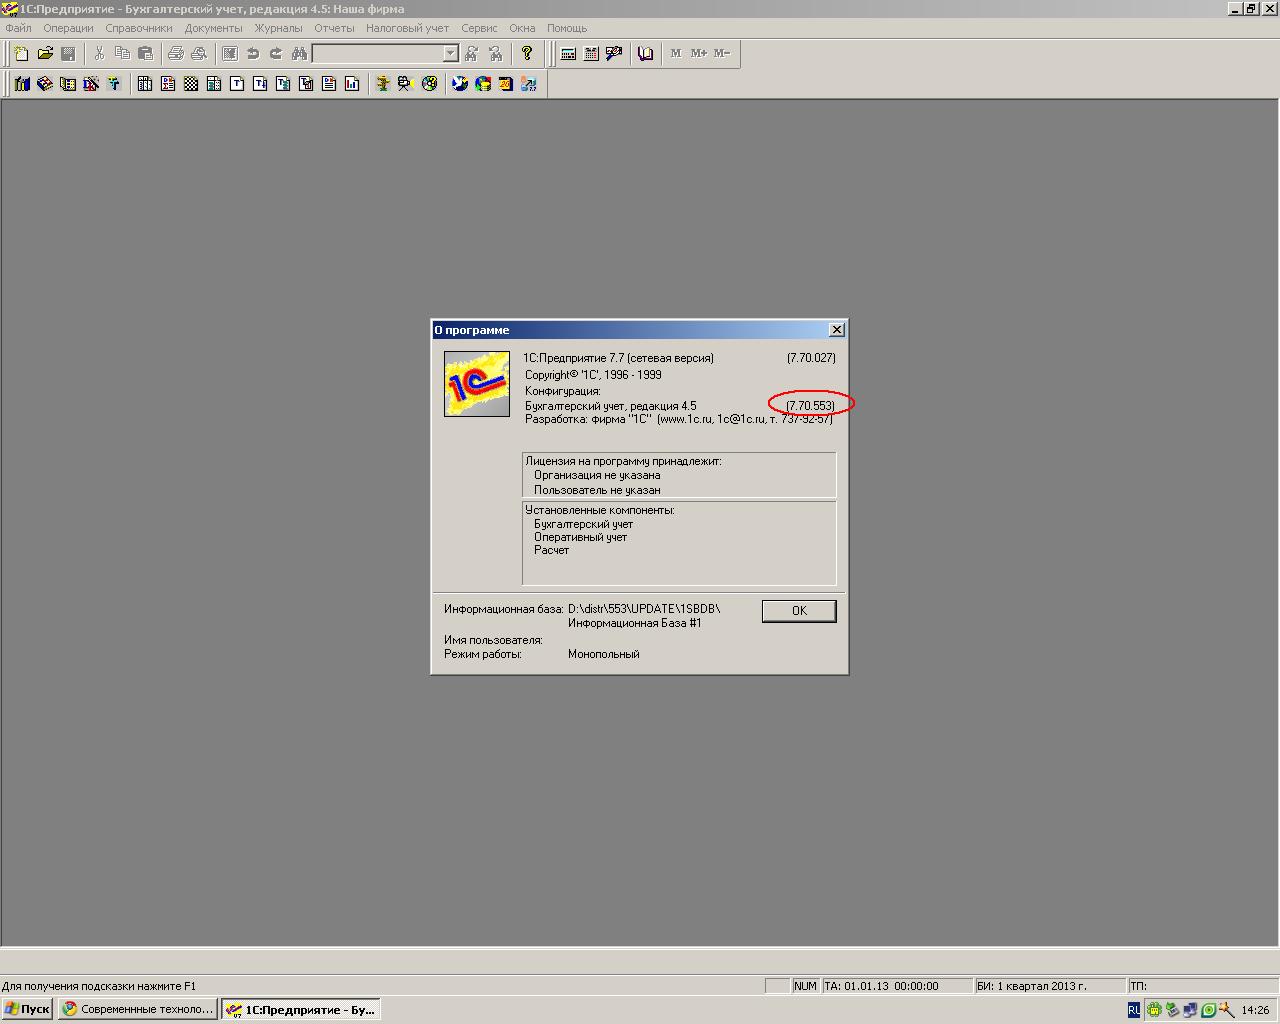The image size is (1280, 1024).
Task: Click the БИ: 1 квартал 2013 г. status field
Action: [x=1050, y=986]
